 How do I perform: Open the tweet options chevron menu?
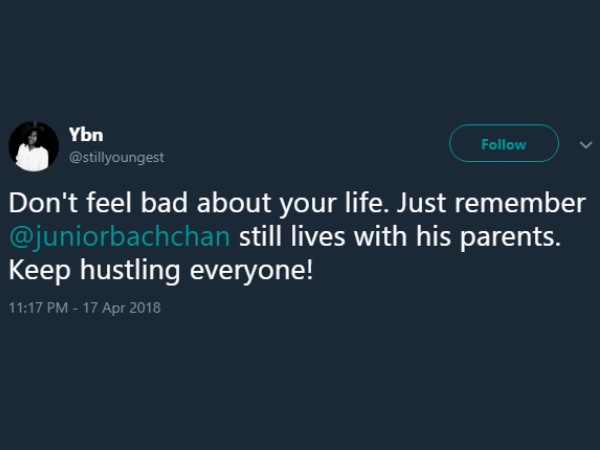pos(586,145)
